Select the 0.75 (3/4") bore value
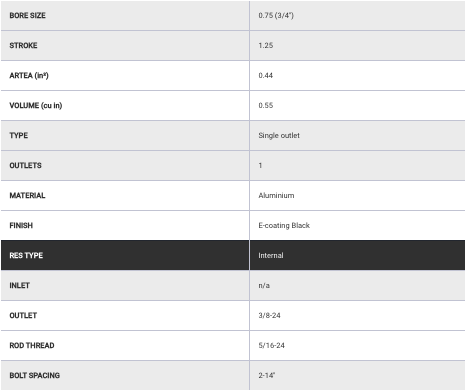The image size is (465, 391). (x=276, y=15)
